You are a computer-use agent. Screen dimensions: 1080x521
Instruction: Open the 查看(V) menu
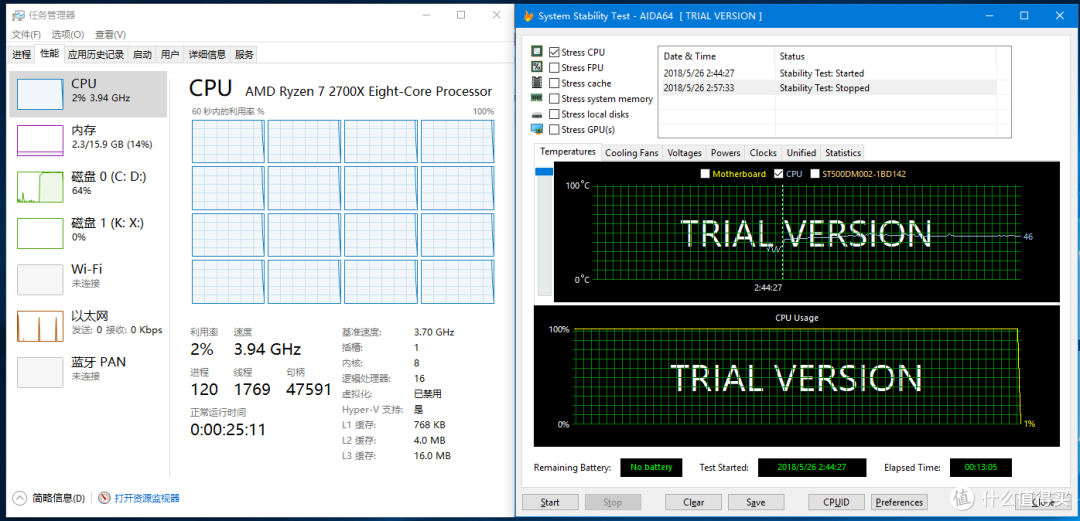tap(110, 34)
